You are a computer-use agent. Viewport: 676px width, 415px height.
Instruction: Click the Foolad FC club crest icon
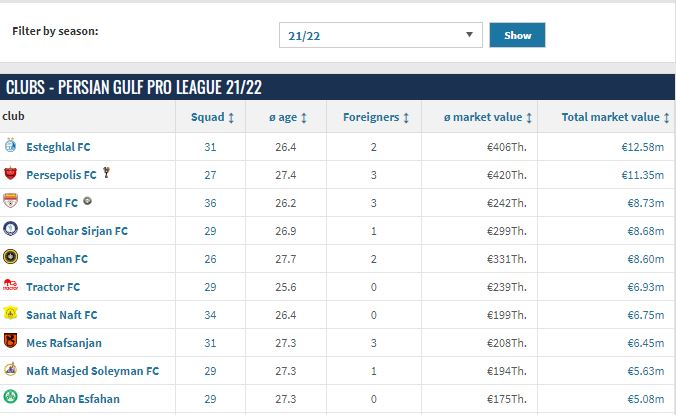coord(11,203)
